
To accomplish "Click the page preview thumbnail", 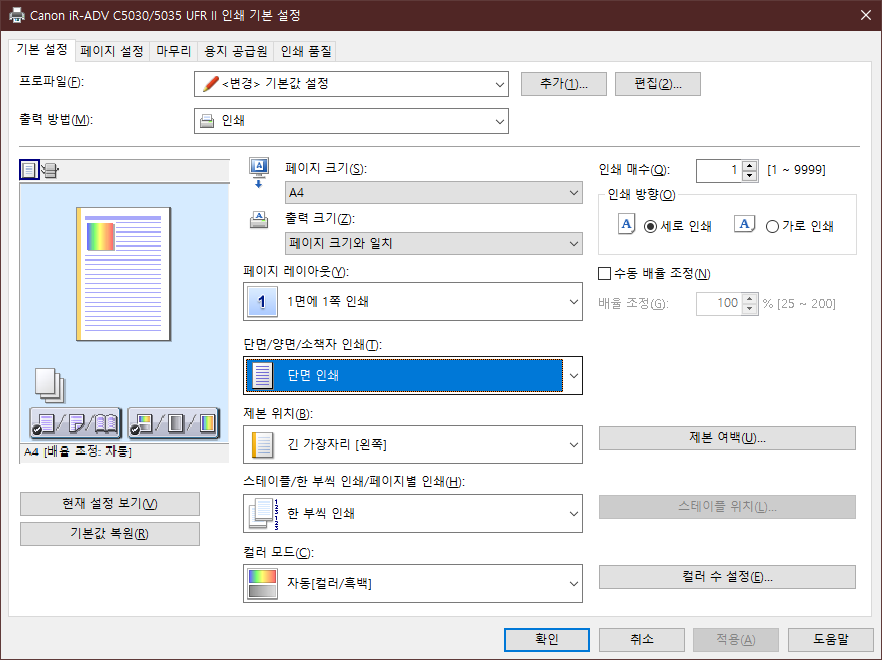I will tap(124, 274).
